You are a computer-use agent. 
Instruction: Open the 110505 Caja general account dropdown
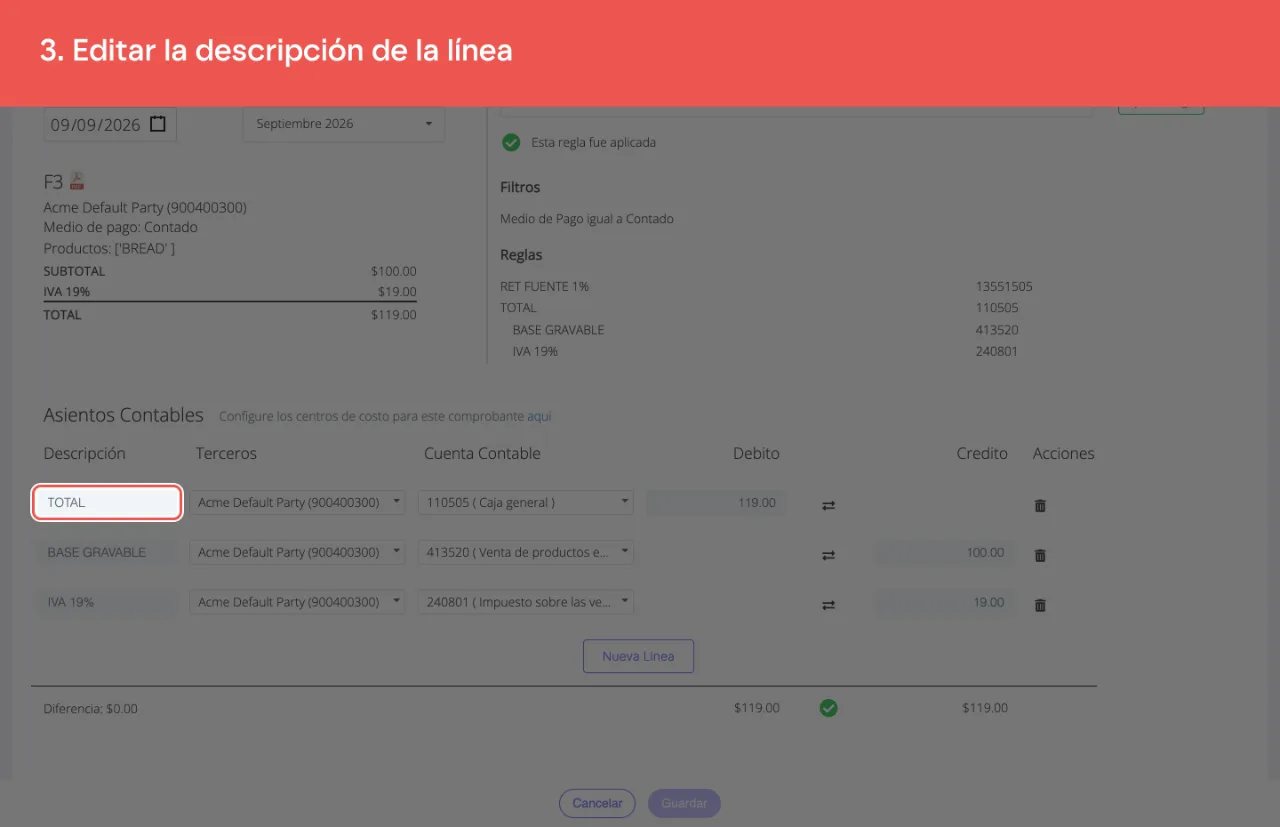526,502
